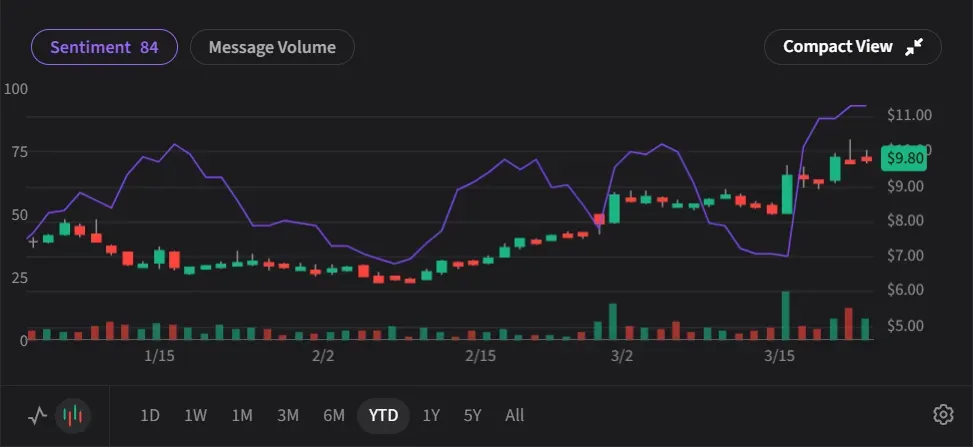Image resolution: width=973 pixels, height=447 pixels.
Task: Click the 3/15 date label
Action: pyautogui.click(x=779, y=356)
